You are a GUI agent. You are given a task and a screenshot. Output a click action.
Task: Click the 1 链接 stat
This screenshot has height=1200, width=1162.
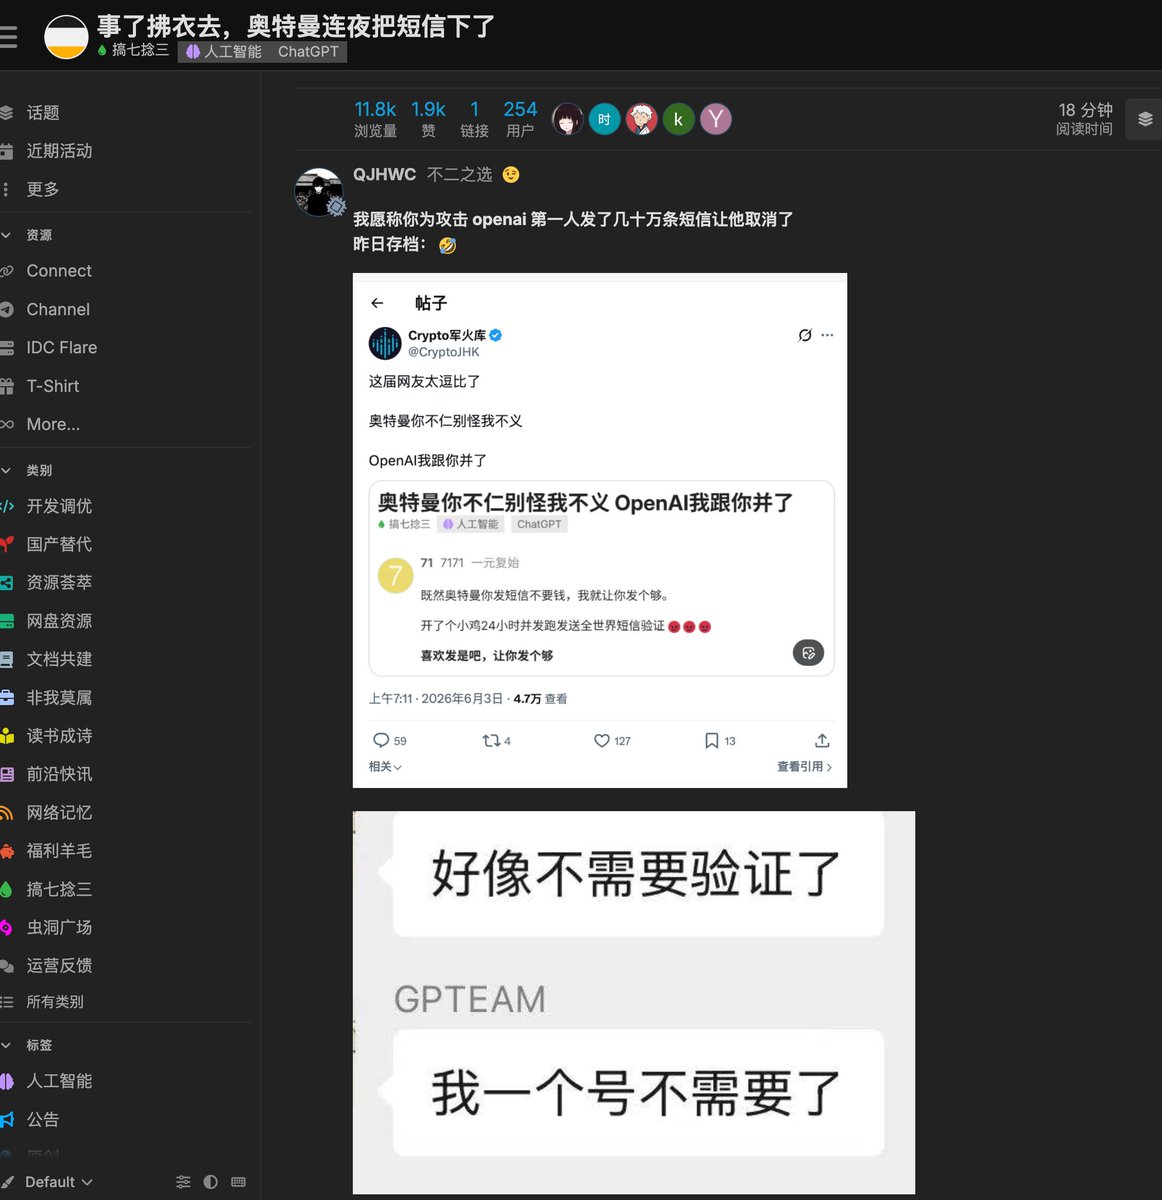[x=474, y=119]
